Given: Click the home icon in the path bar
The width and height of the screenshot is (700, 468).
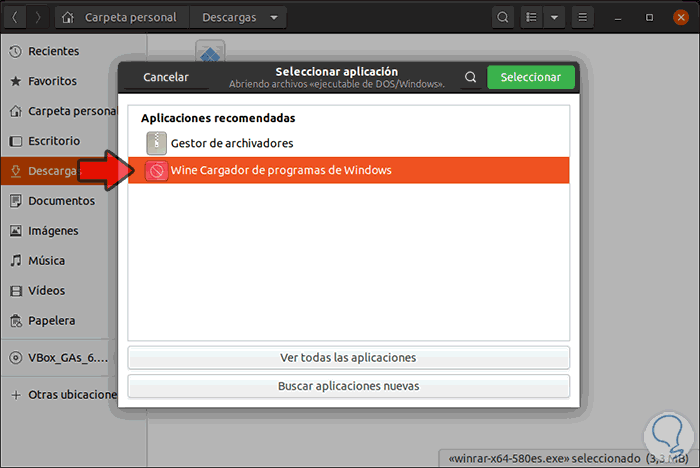Looking at the screenshot, I should [68, 17].
